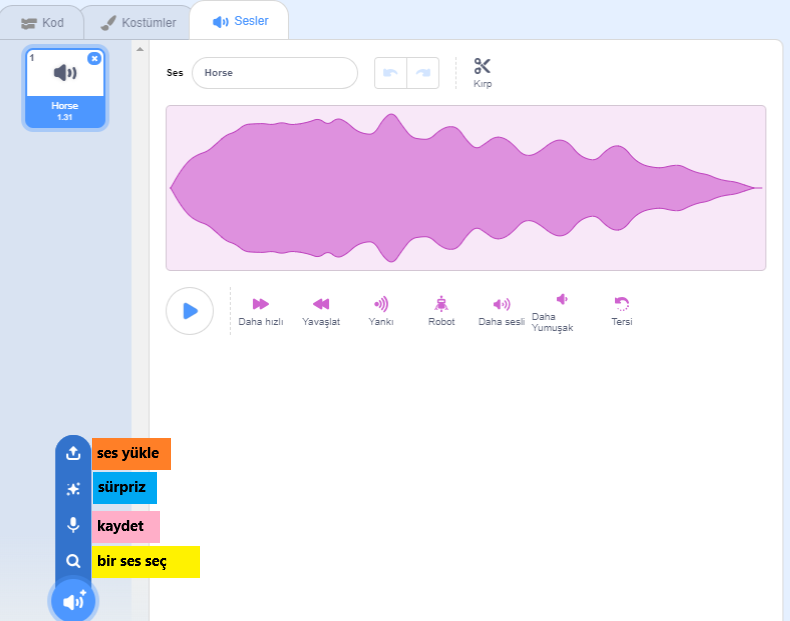Apply the Daha Yumuşak (softer) effect

pyautogui.click(x=561, y=299)
